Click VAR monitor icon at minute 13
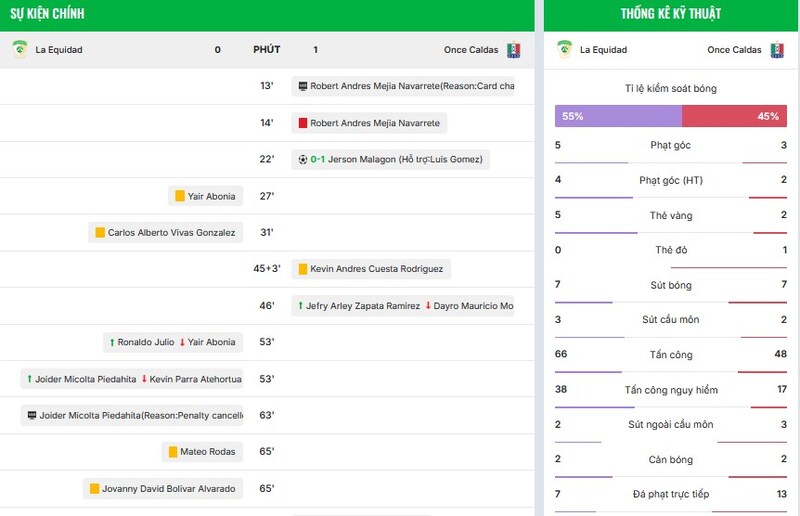The width and height of the screenshot is (800, 516). point(302,86)
